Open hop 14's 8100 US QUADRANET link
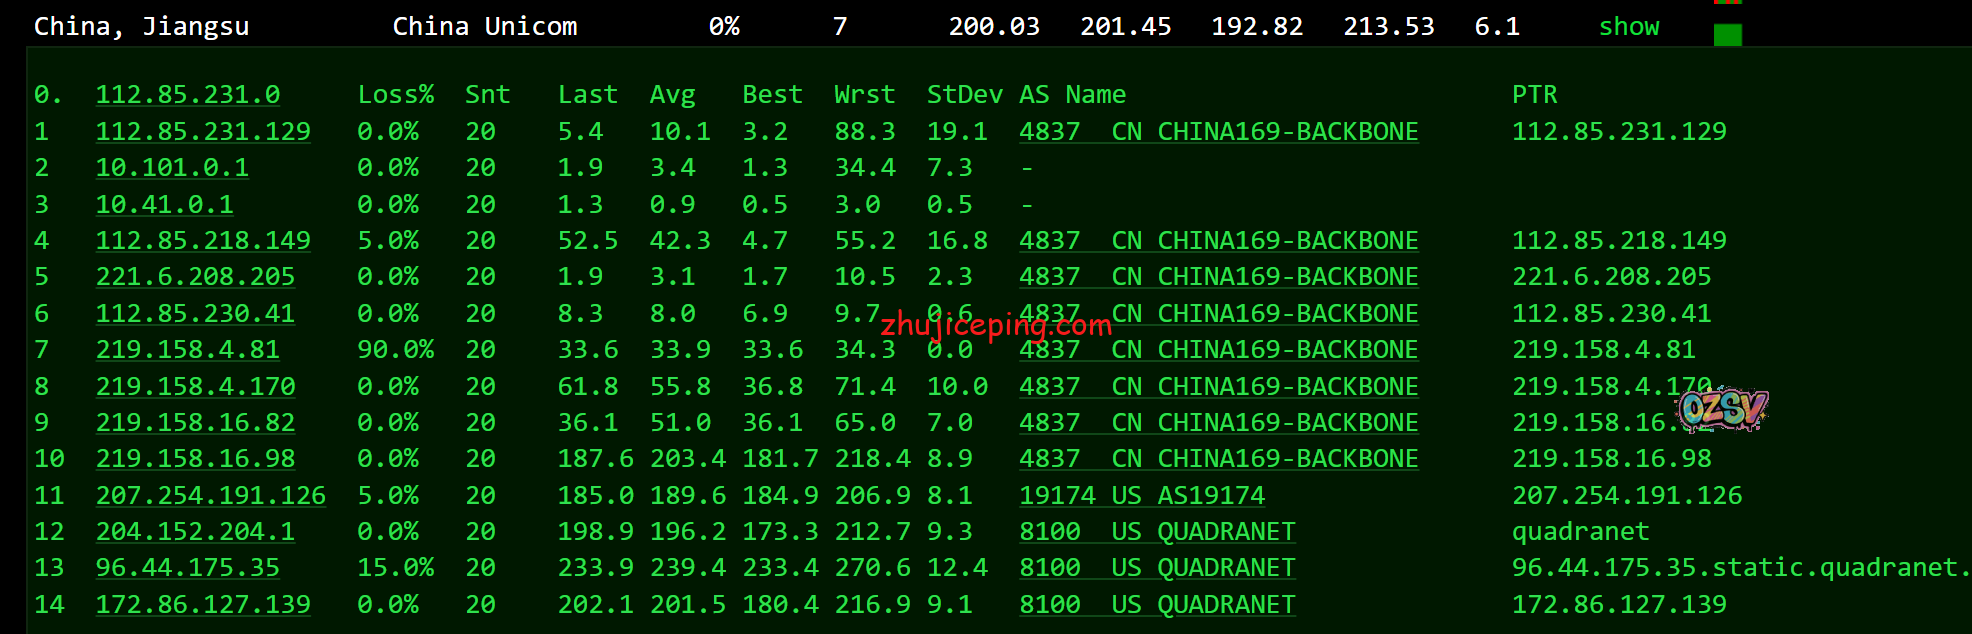This screenshot has width=1972, height=634. coord(1157,605)
